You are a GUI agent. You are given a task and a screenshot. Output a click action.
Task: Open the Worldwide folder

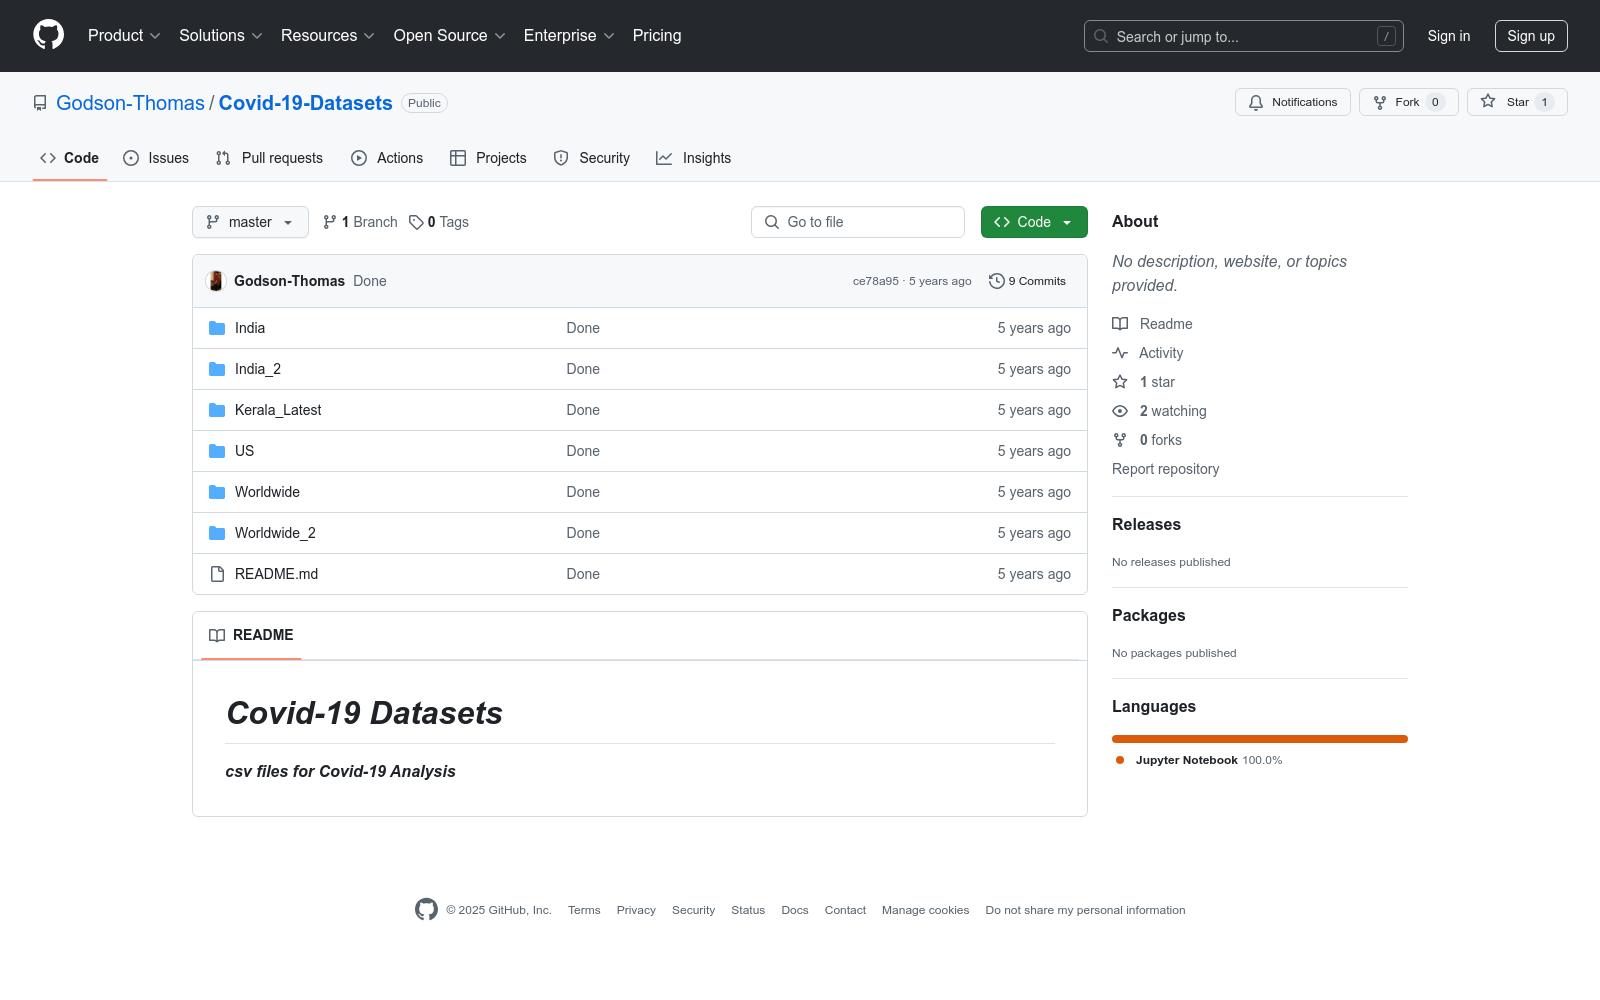pos(267,492)
